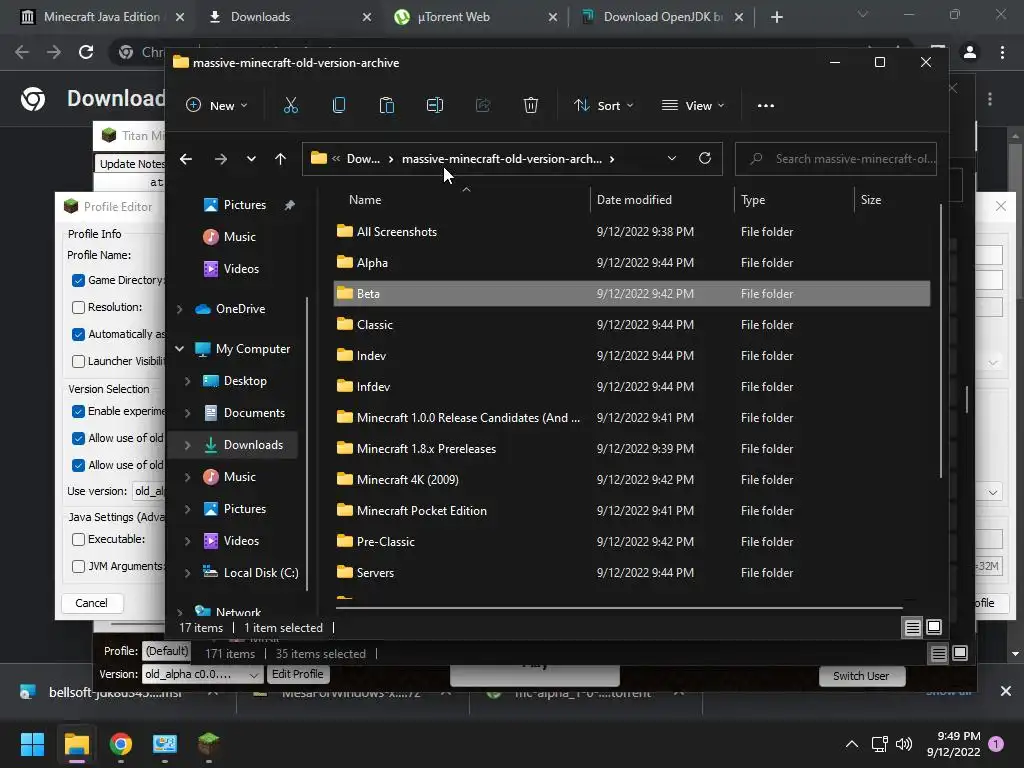Enable the Launcher Visibility checkbox

pos(78,361)
